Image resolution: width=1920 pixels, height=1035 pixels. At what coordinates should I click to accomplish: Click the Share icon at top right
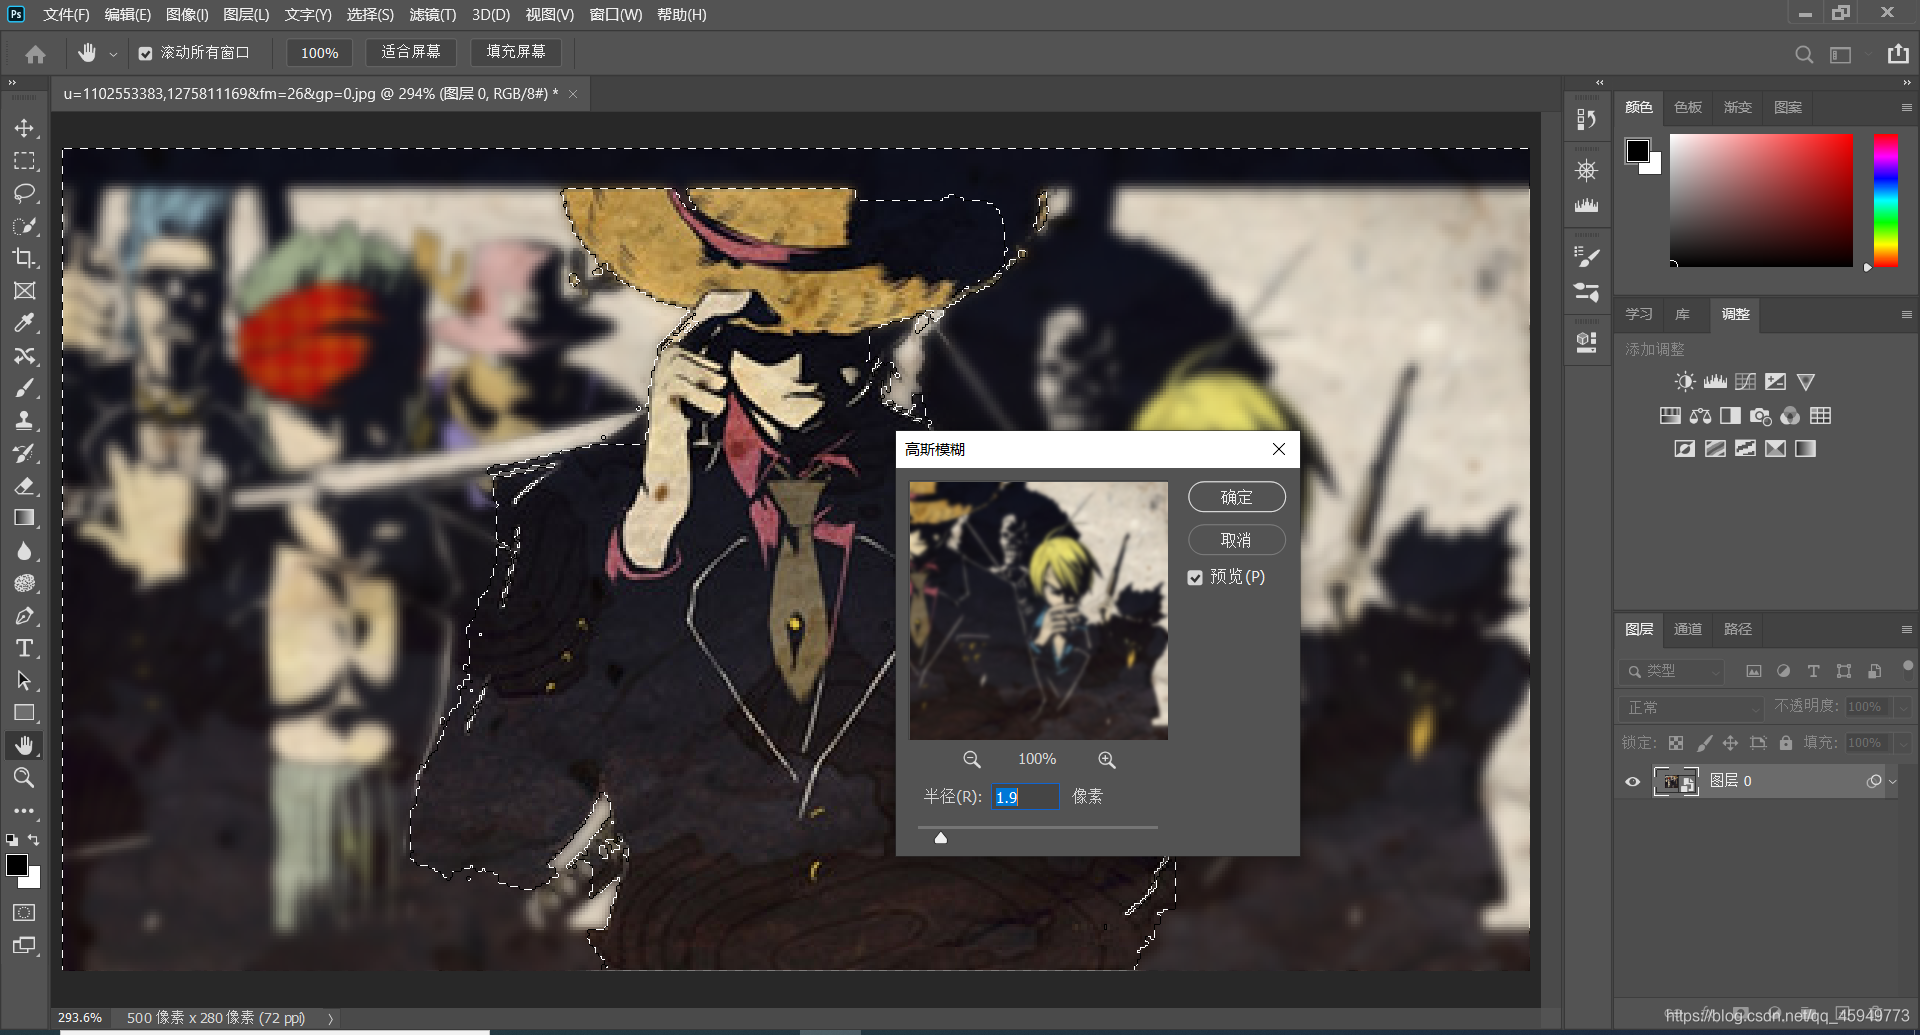pyautogui.click(x=1898, y=54)
